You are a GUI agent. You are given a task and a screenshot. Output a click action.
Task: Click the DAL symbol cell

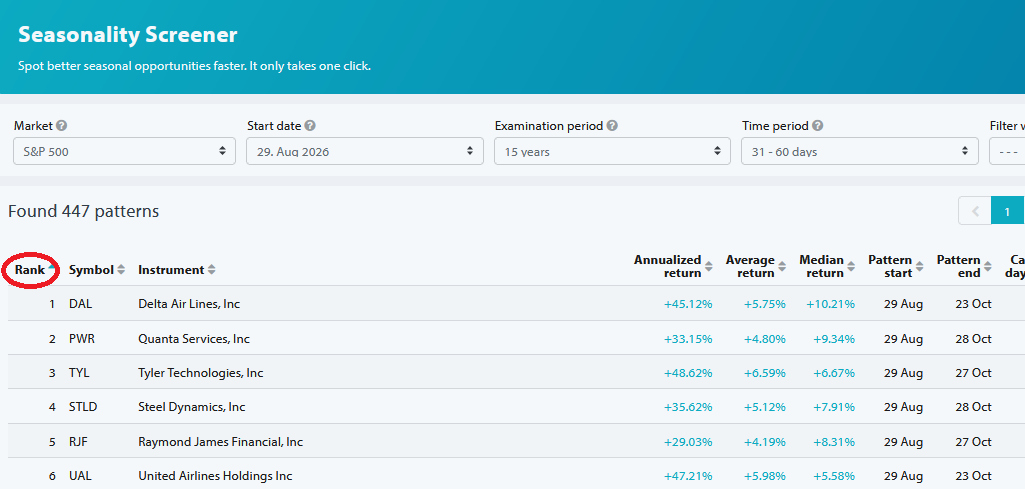point(79,304)
